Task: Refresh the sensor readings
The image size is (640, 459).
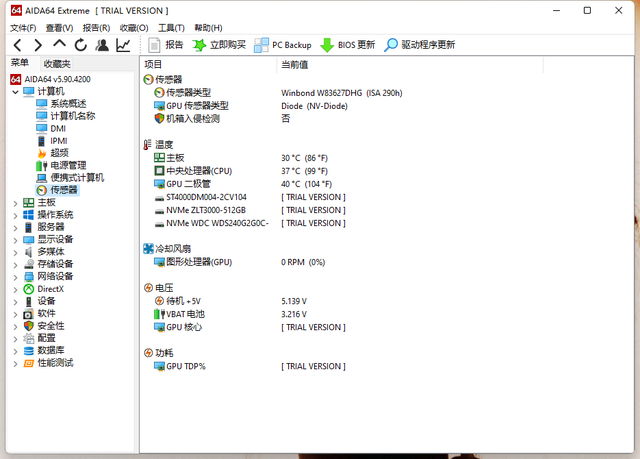Action: pyautogui.click(x=81, y=45)
